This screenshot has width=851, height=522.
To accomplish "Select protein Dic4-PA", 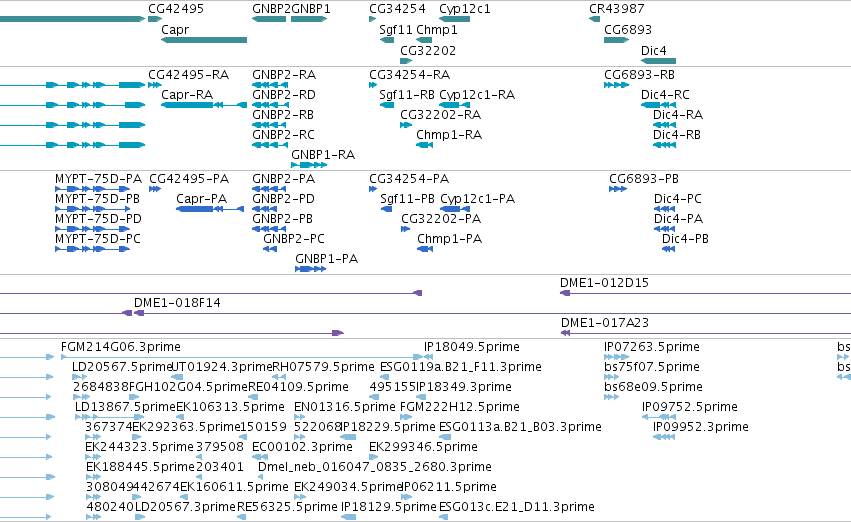I will tap(678, 219).
